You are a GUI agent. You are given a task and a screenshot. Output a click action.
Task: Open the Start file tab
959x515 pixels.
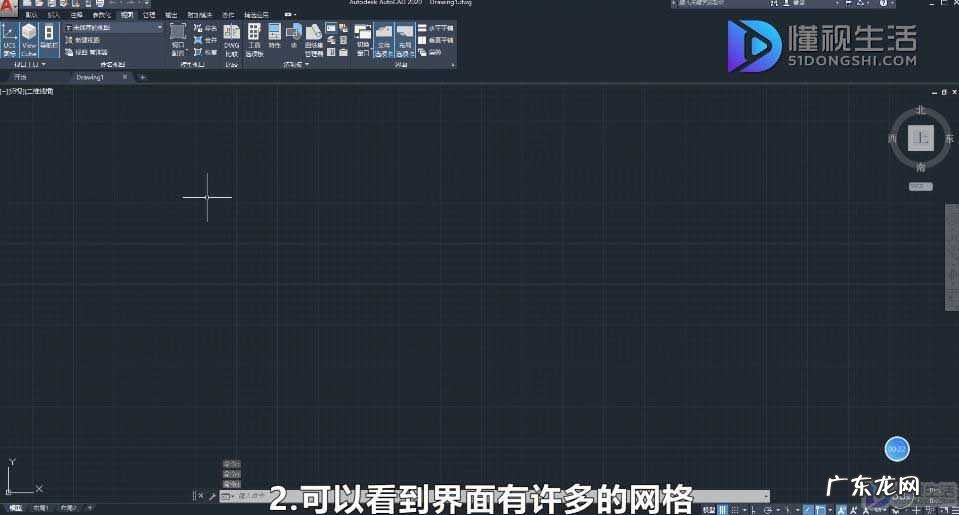pyautogui.click(x=20, y=77)
